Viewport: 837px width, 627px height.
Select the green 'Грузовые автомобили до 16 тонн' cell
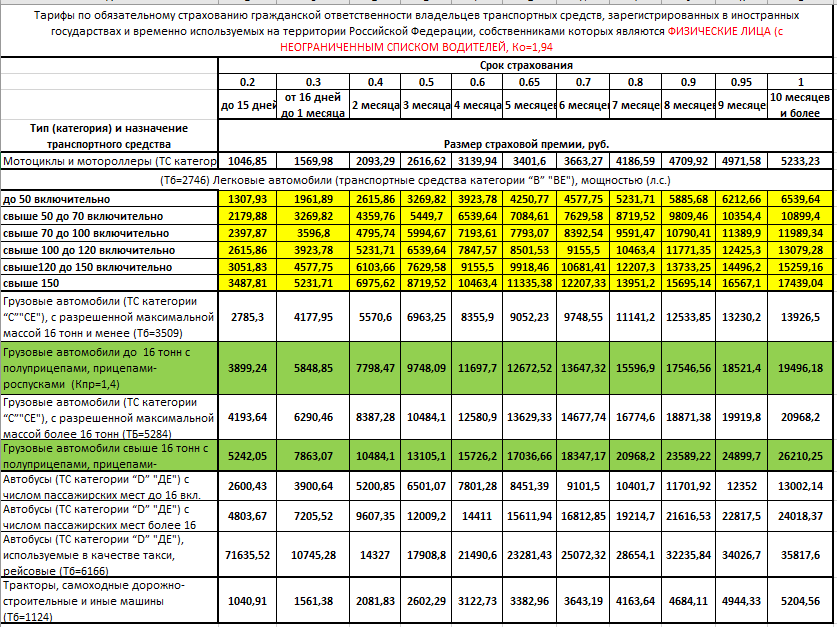click(109, 368)
